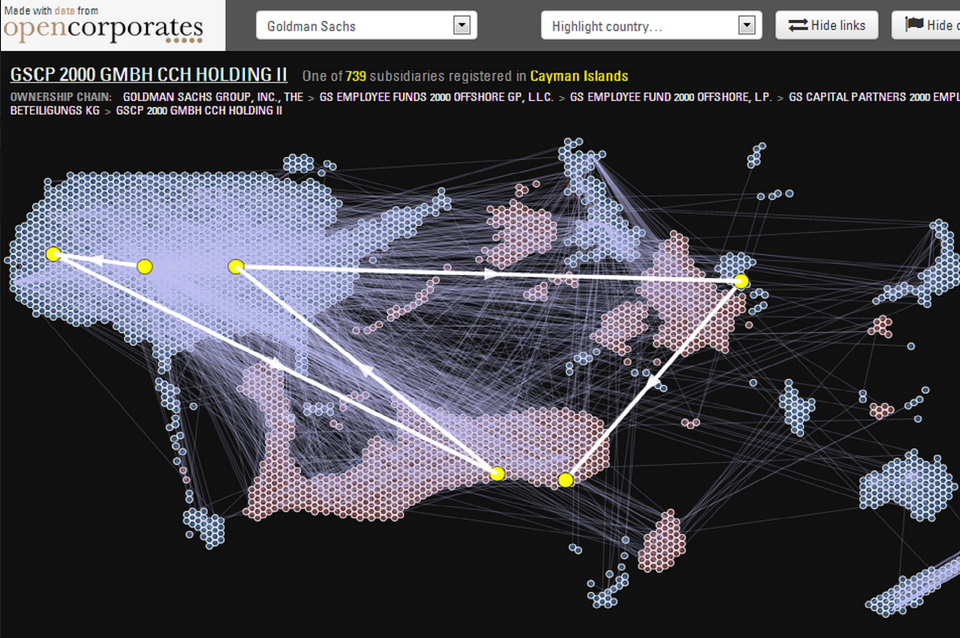Select GOLDMAN SACHS GROUP, INC., THE in chain

213,97
